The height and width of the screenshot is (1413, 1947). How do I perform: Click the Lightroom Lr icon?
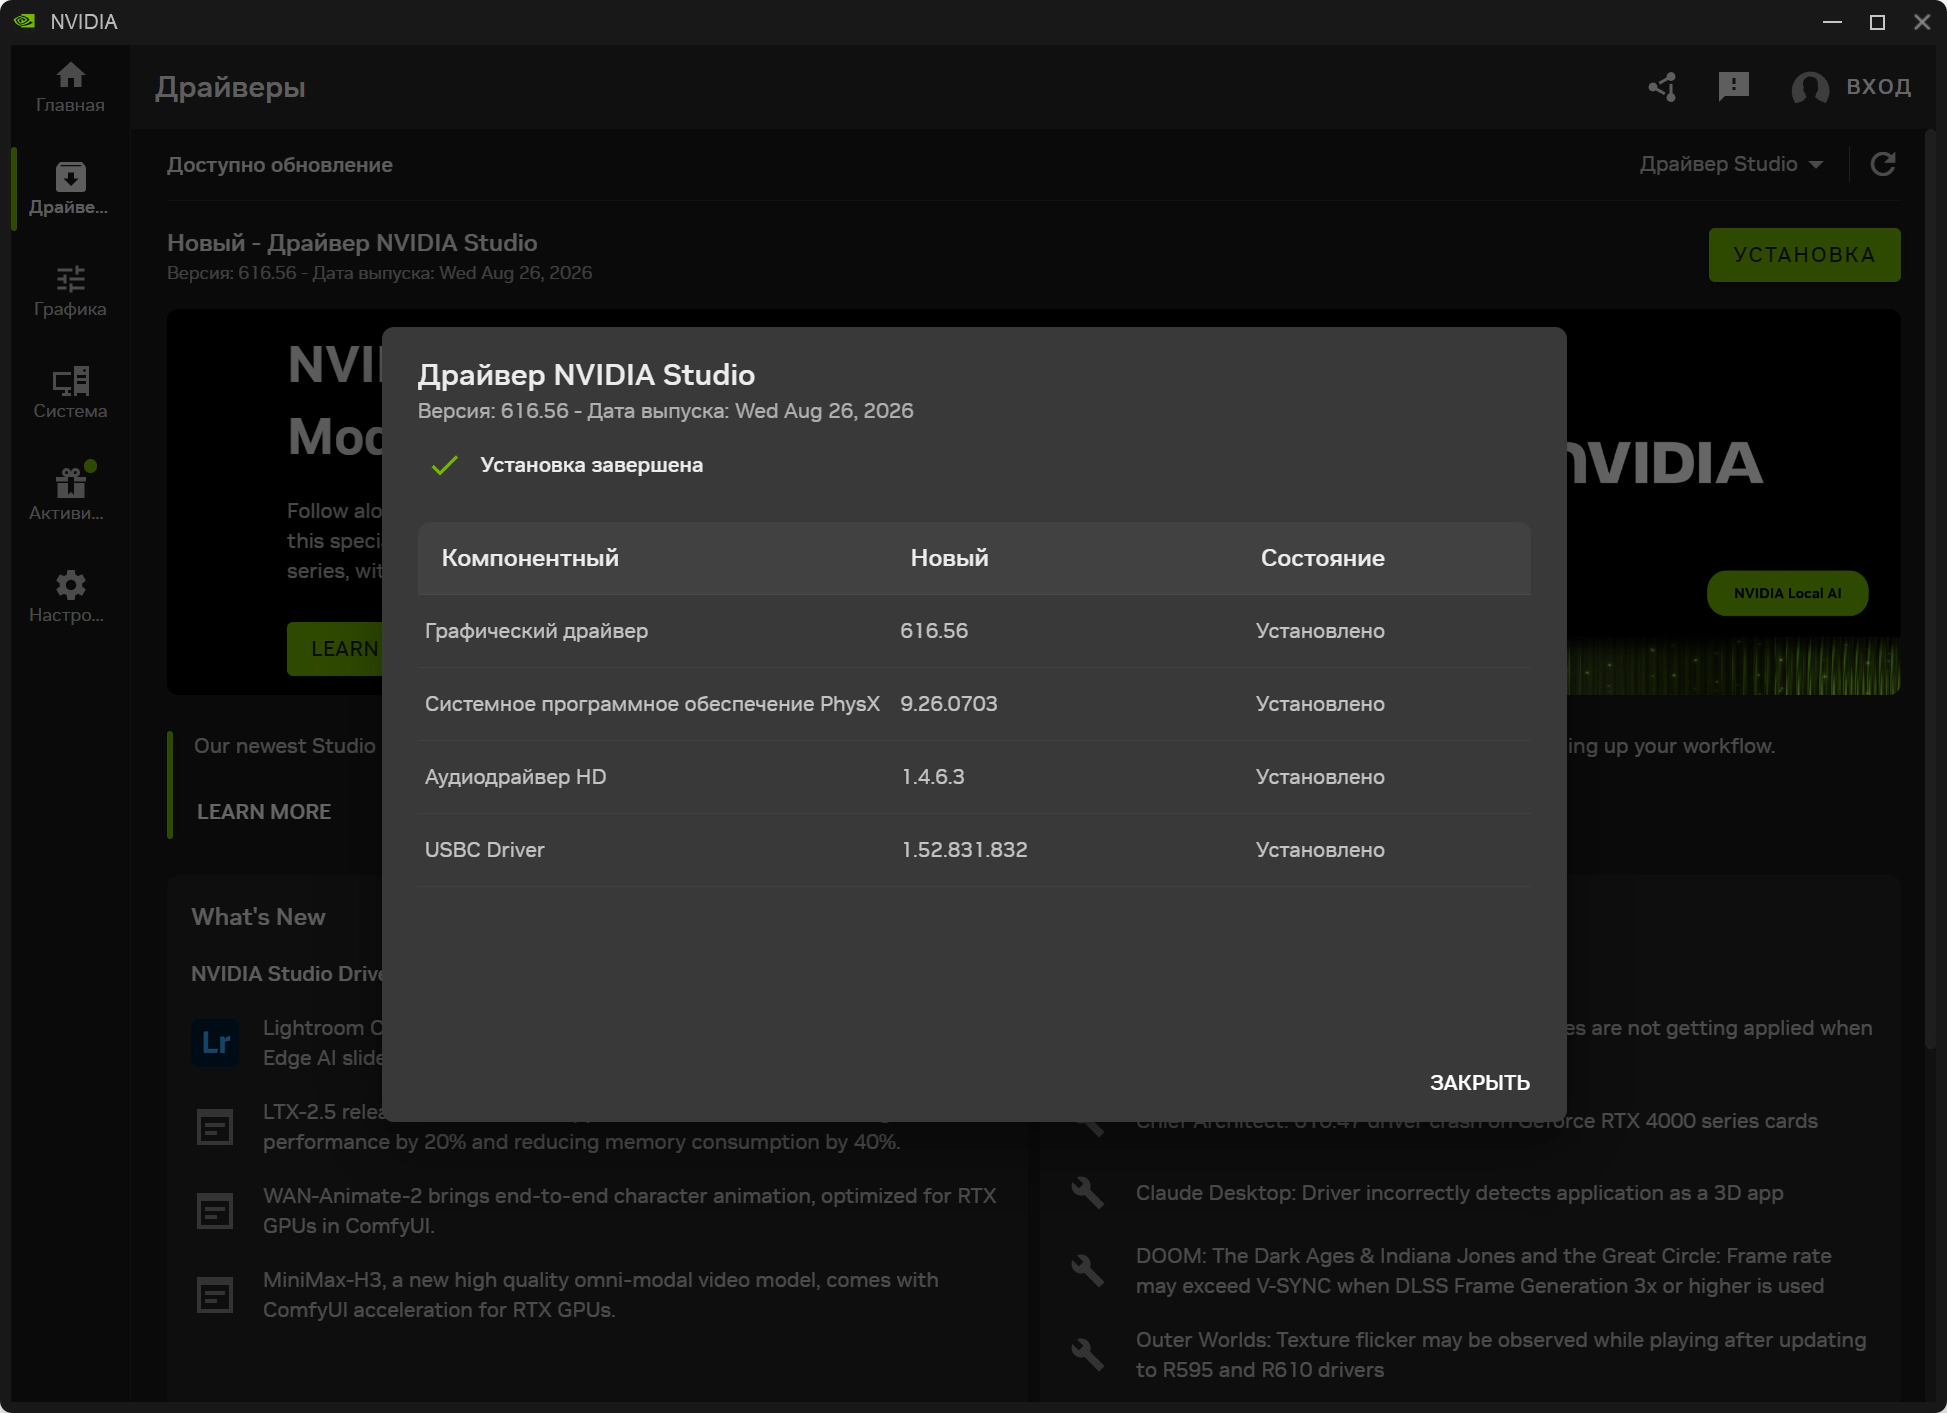(x=216, y=1043)
